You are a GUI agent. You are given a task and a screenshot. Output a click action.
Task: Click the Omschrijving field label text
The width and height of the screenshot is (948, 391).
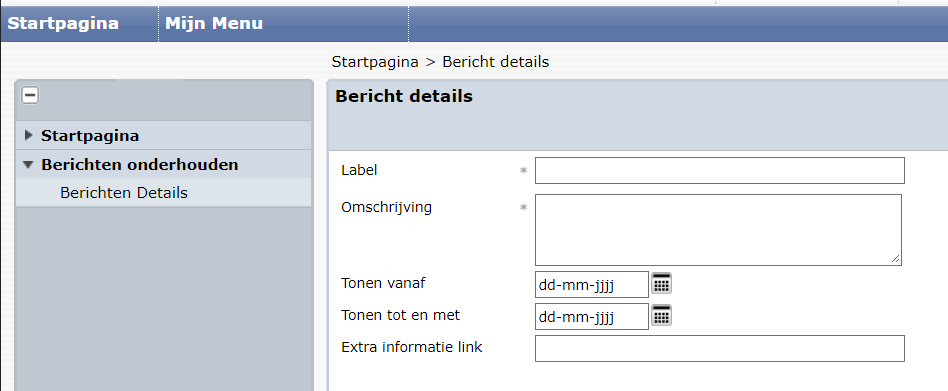[x=387, y=207]
